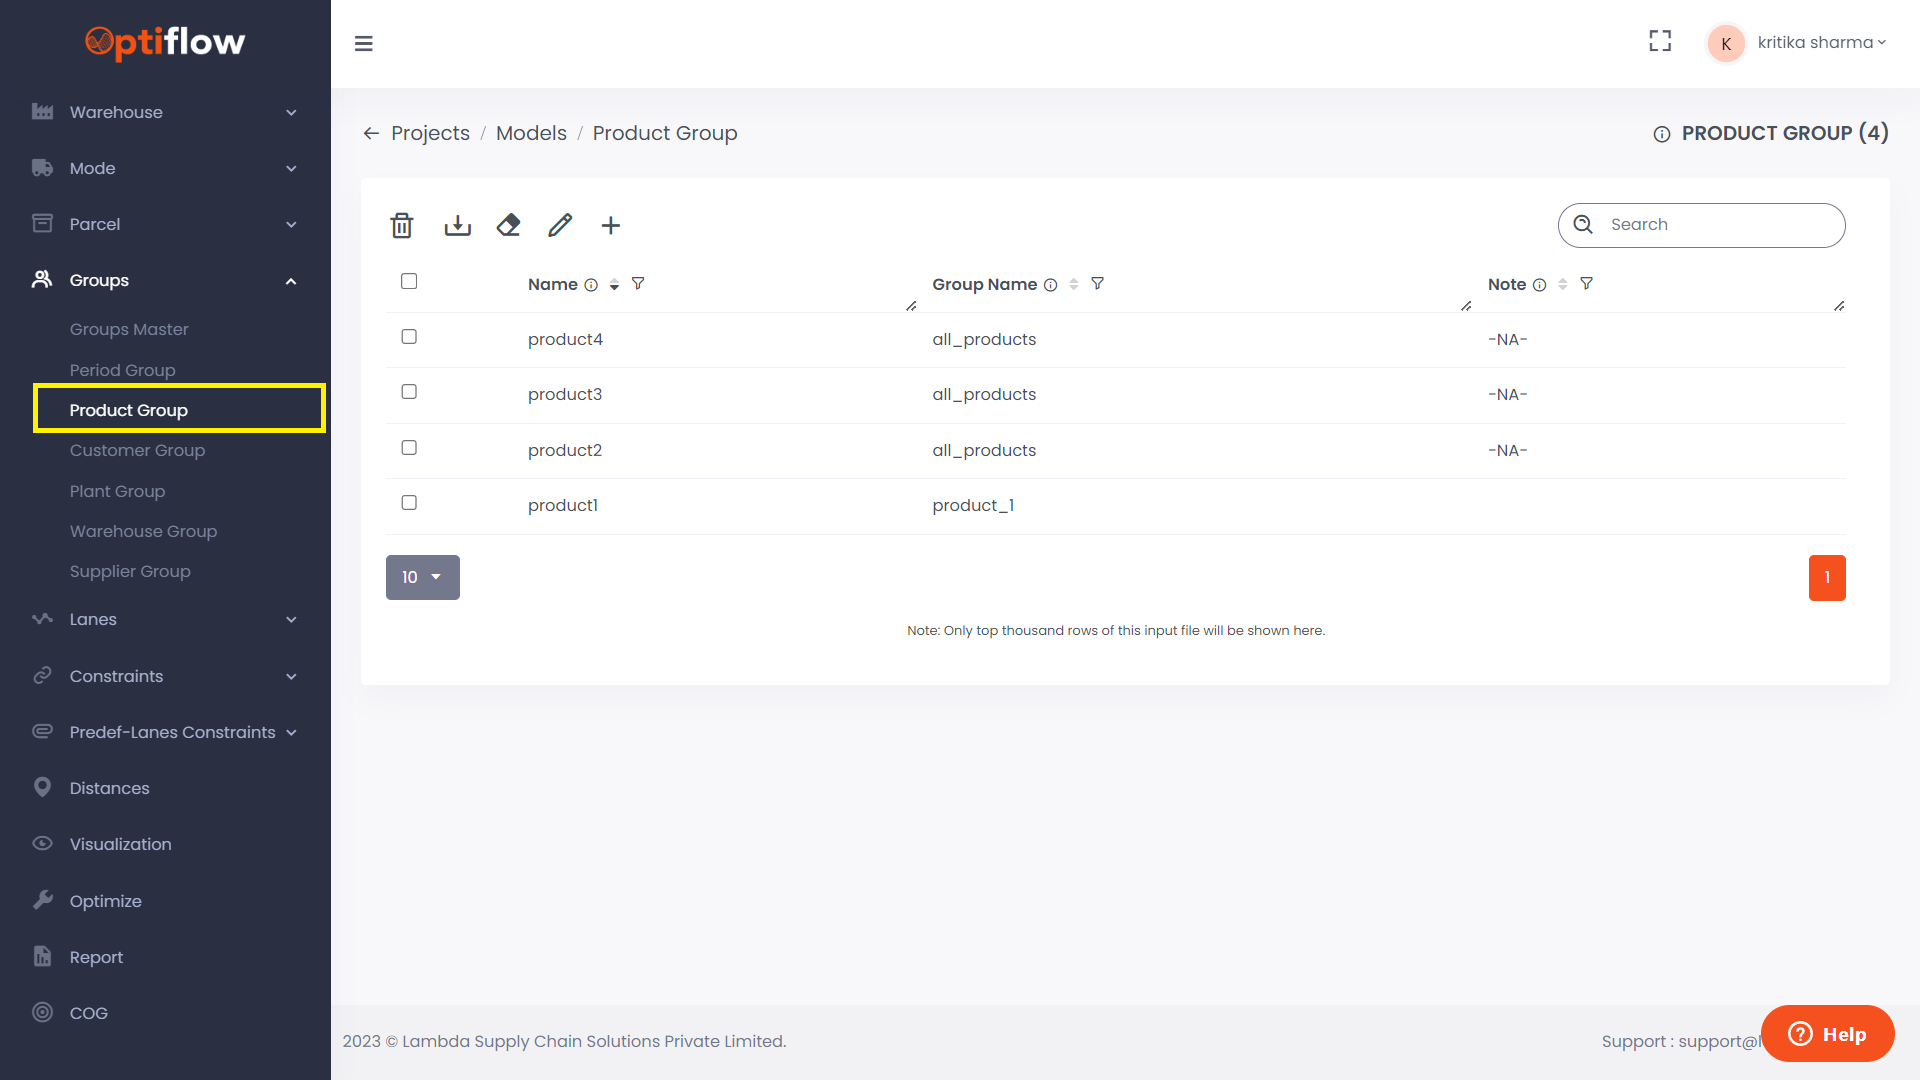Sort by the Name column arrows

click(614, 285)
